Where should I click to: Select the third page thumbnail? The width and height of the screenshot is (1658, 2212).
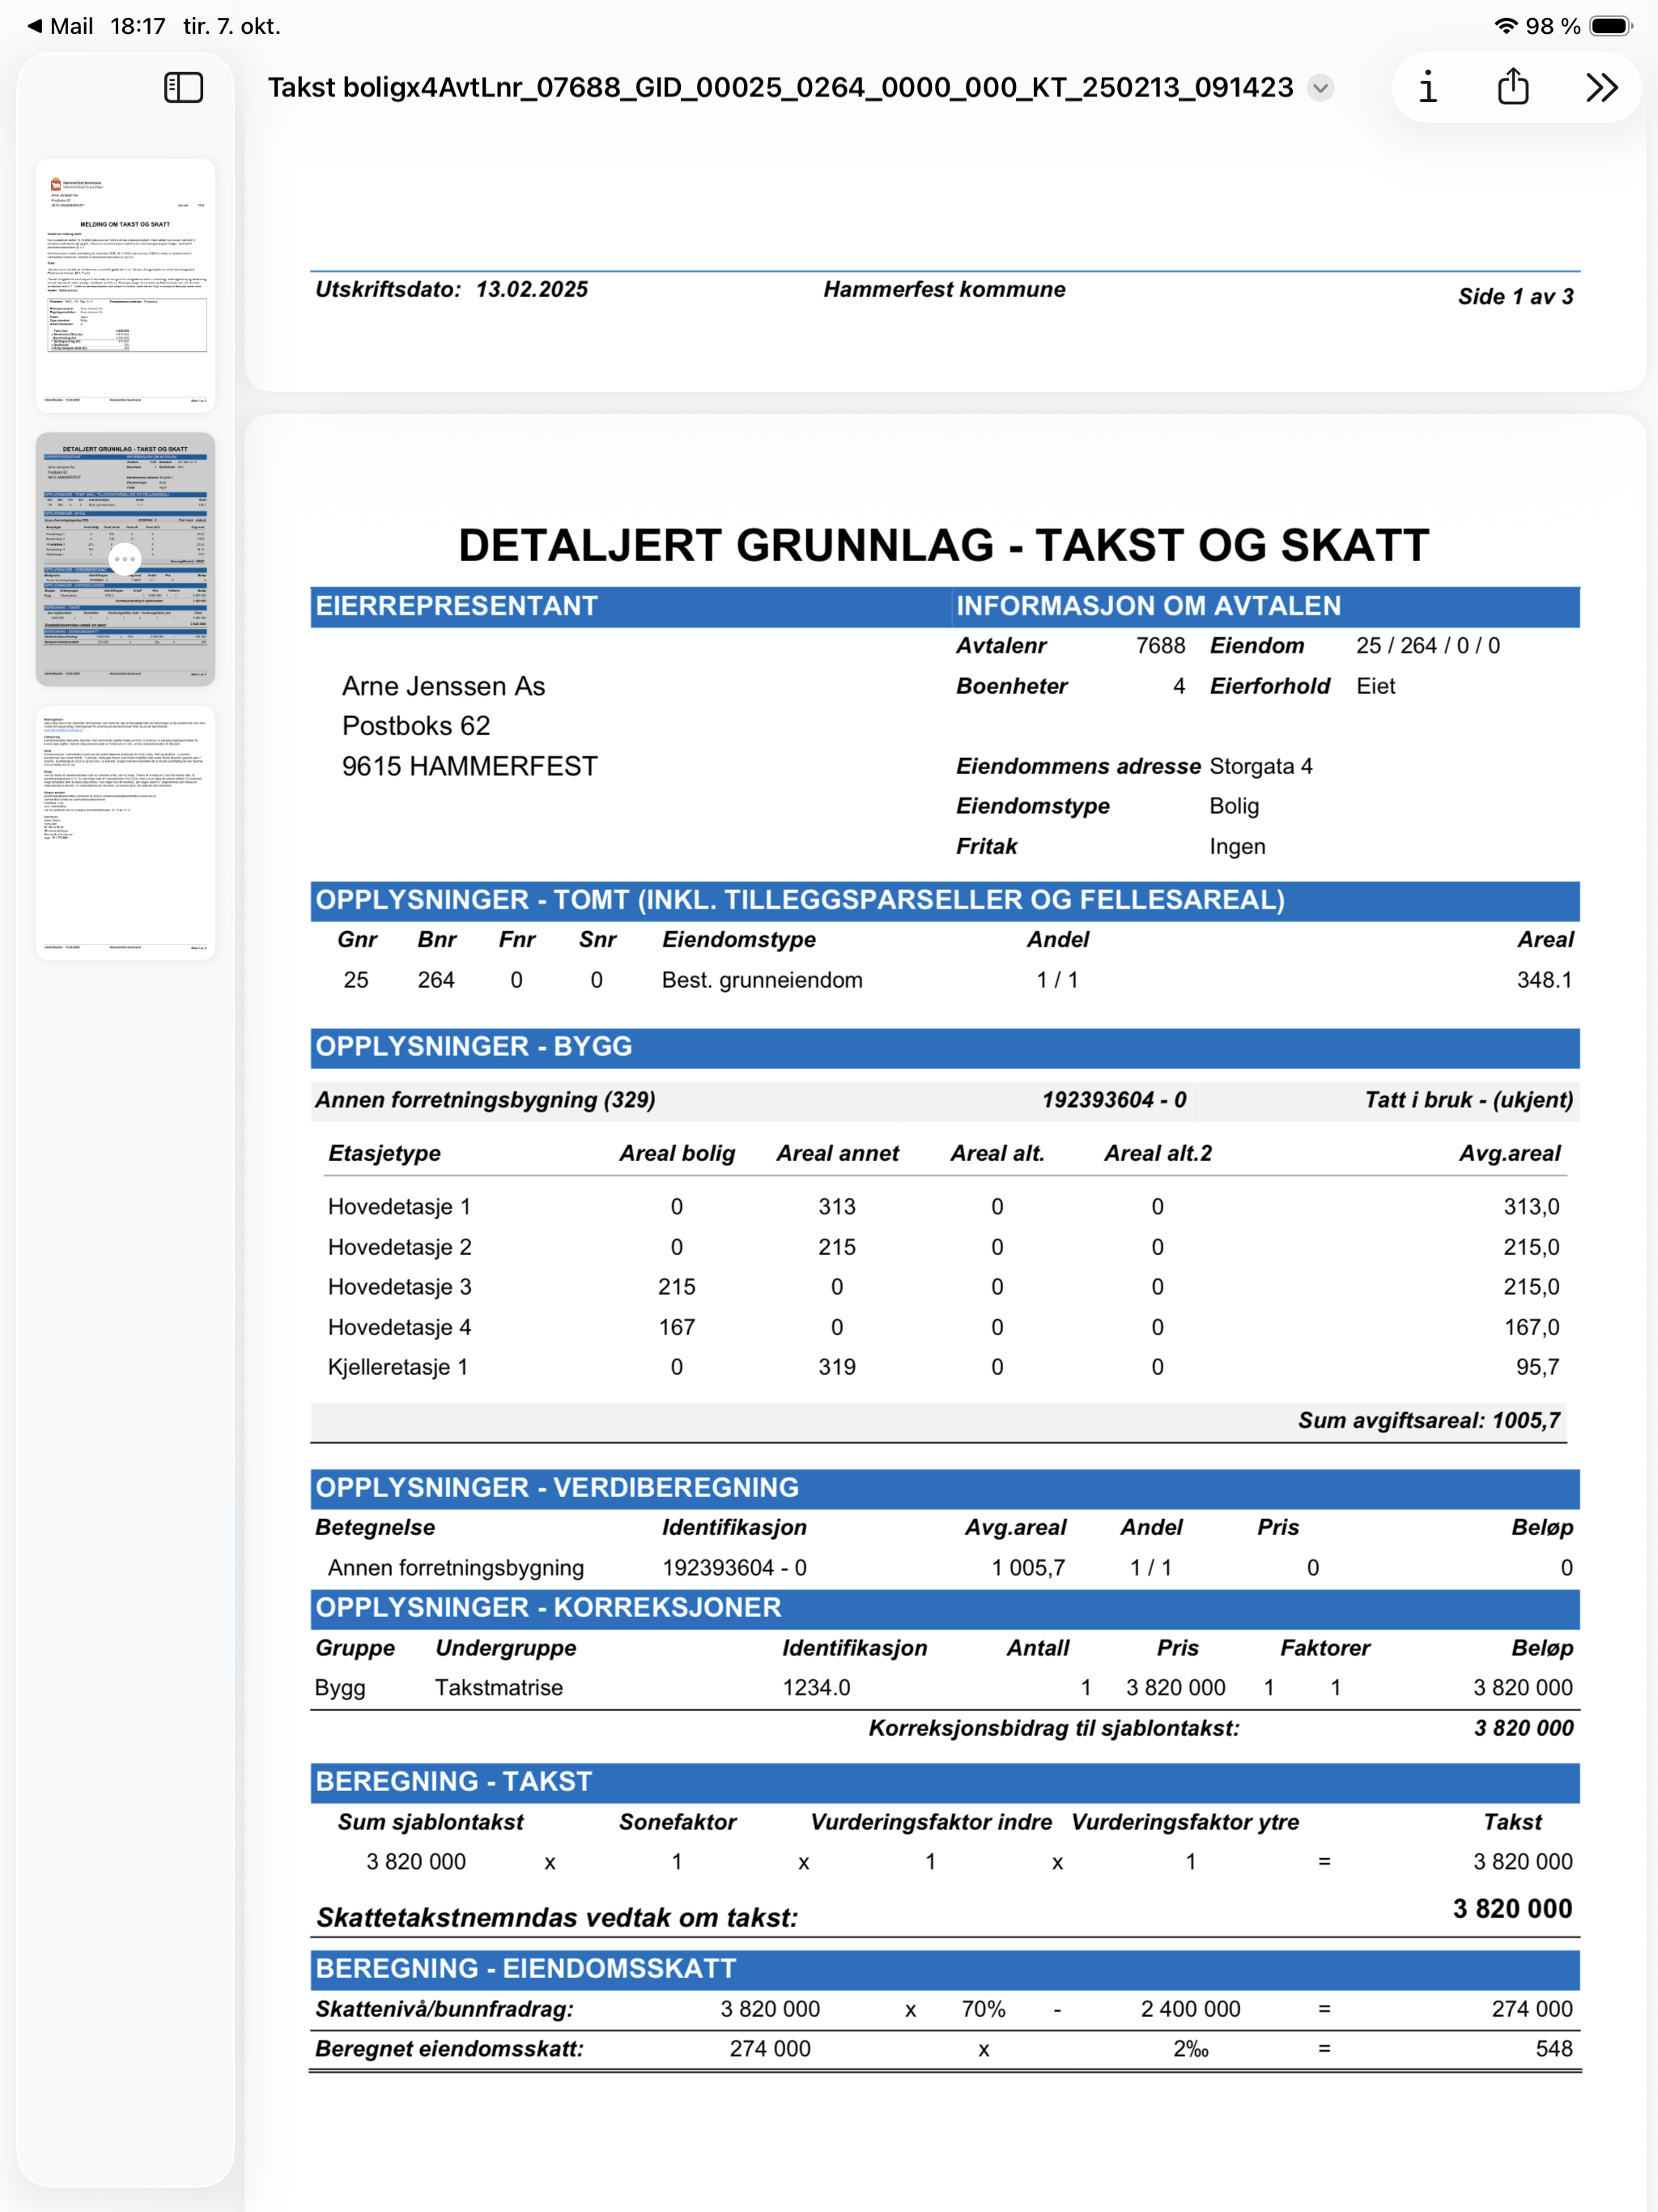click(125, 832)
